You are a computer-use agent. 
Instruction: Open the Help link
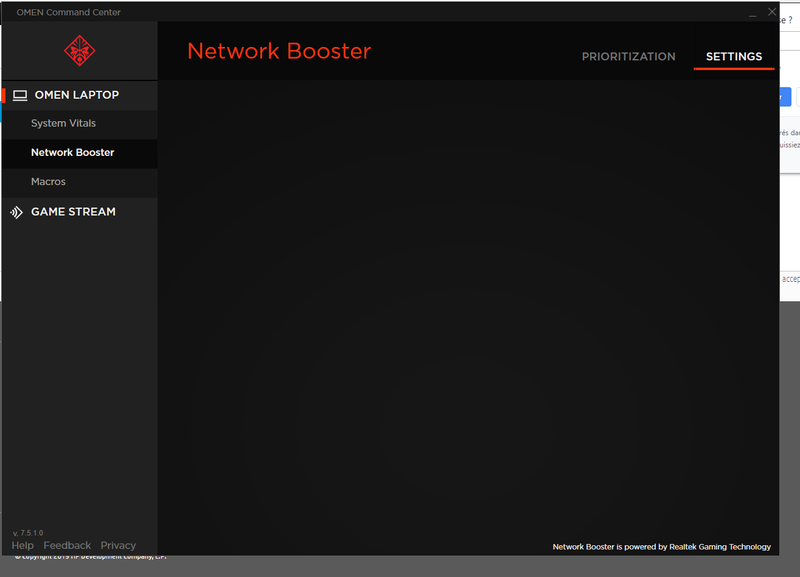[22, 545]
